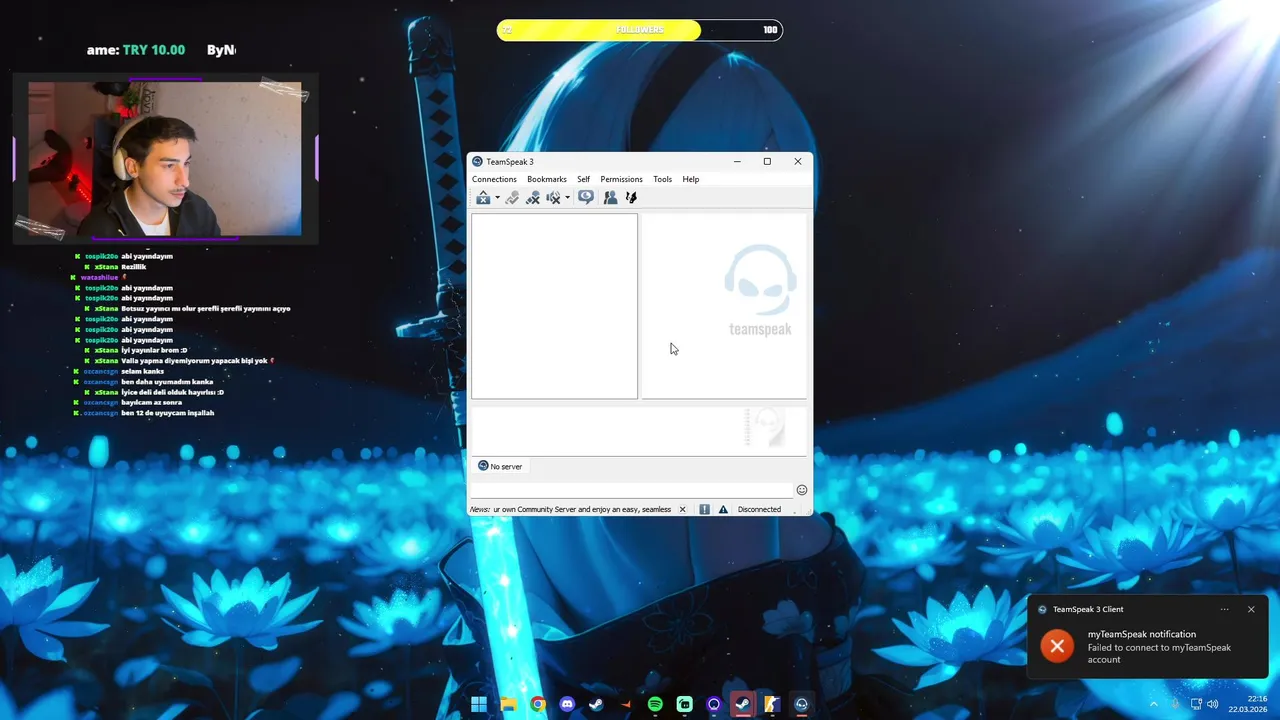Dismiss the news ticker with its X

coord(683,509)
